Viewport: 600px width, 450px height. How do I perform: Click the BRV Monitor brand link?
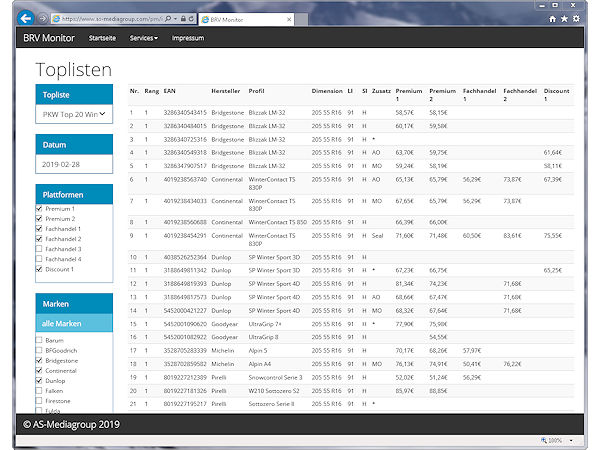click(49, 38)
